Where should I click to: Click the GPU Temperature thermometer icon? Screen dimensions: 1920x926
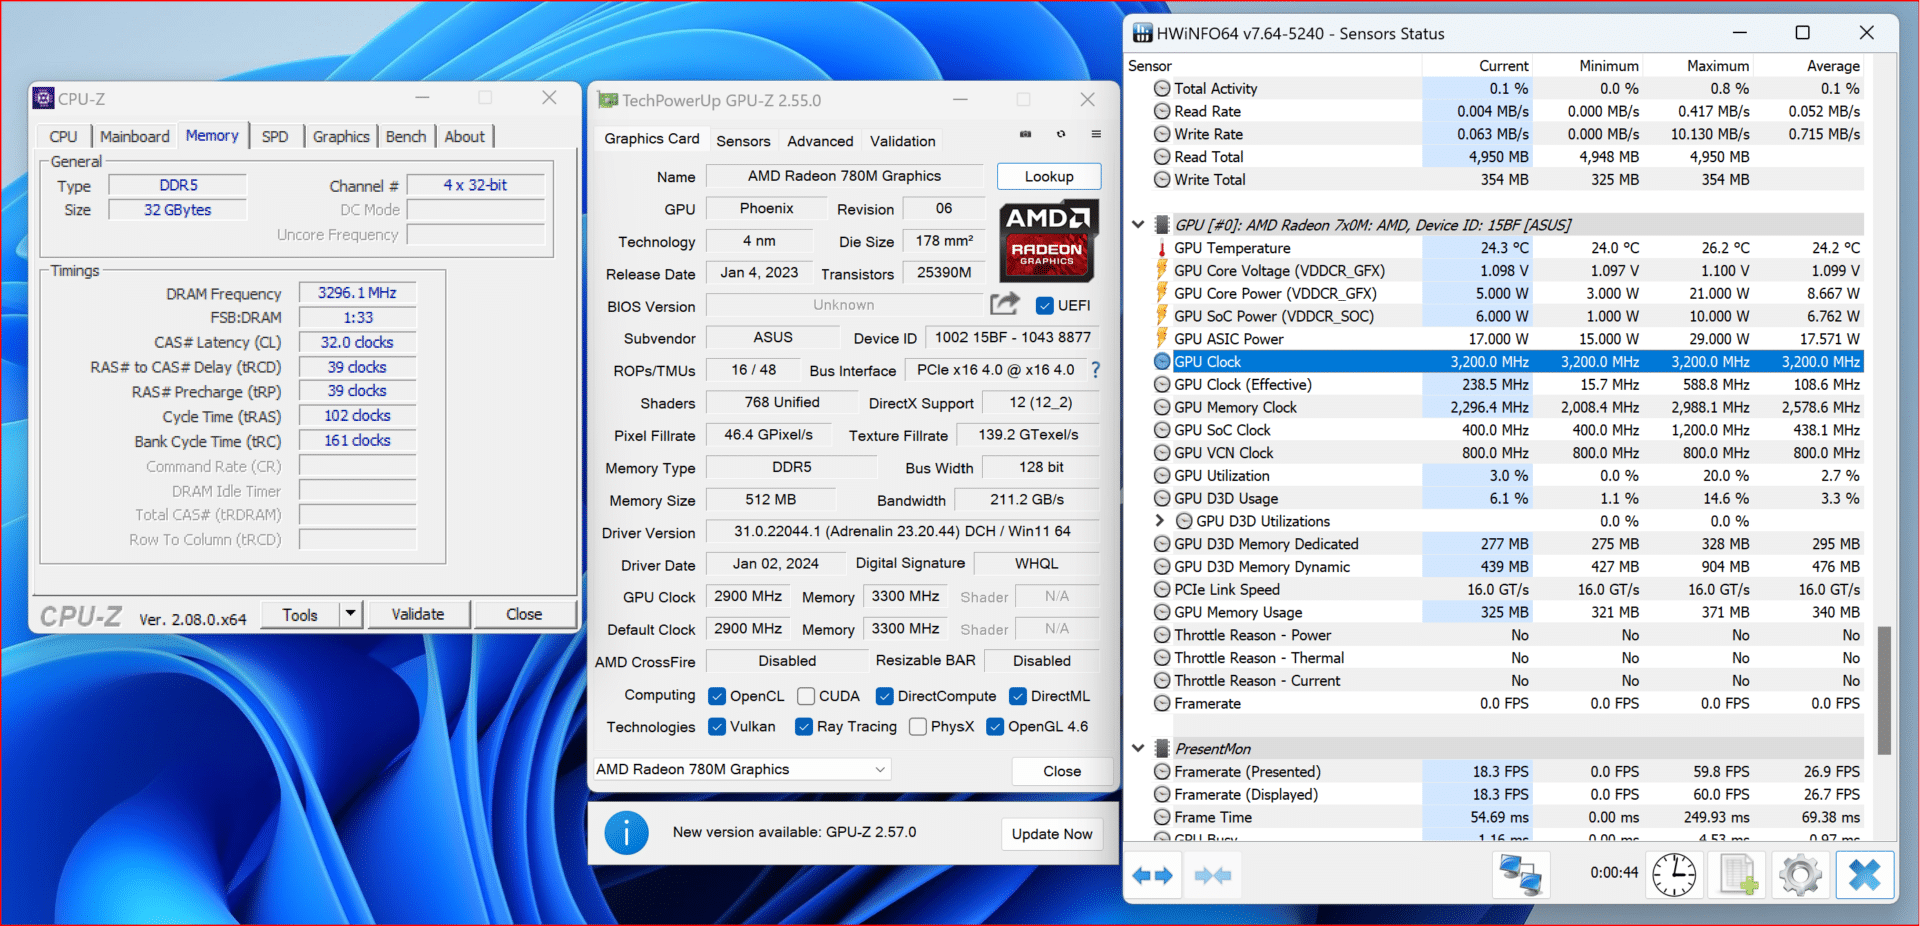point(1162,248)
